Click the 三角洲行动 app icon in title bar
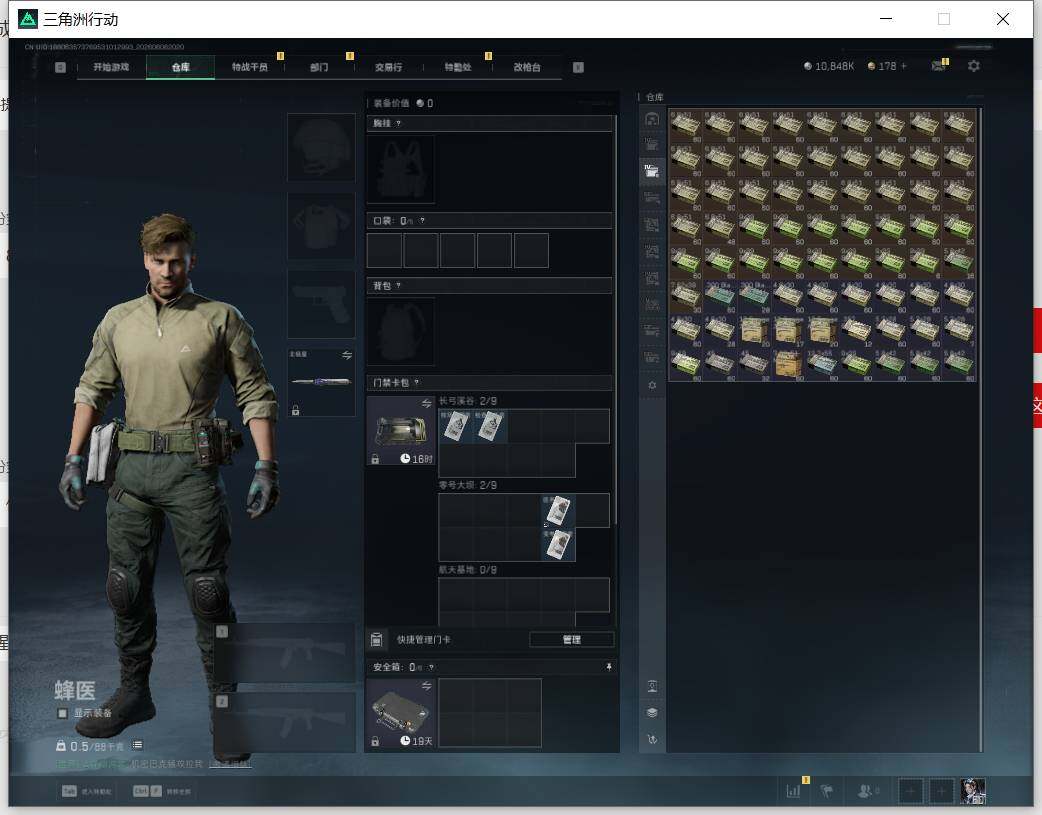The width and height of the screenshot is (1042, 815). point(28,19)
